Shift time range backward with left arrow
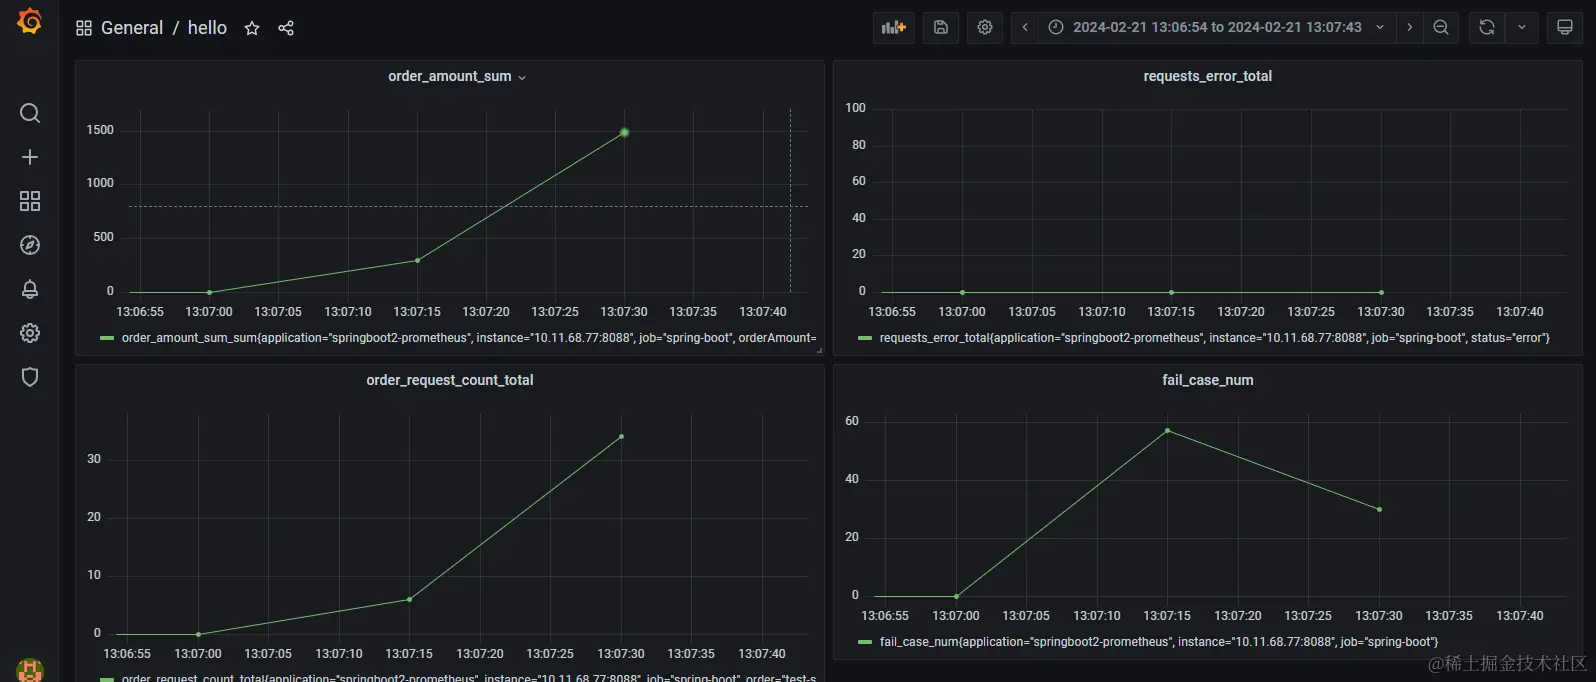This screenshot has height=682, width=1596. coord(1025,28)
